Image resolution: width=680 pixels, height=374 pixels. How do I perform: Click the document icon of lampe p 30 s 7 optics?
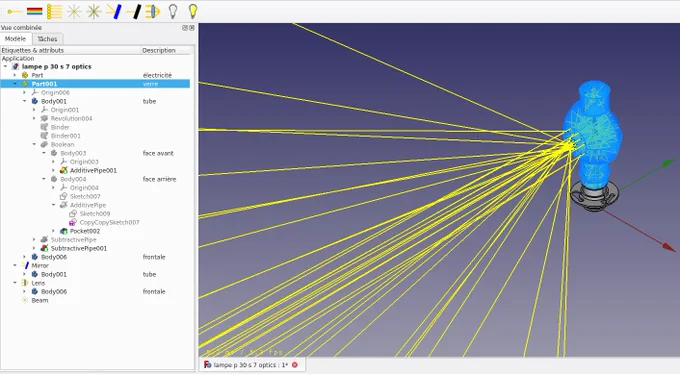[x=16, y=66]
